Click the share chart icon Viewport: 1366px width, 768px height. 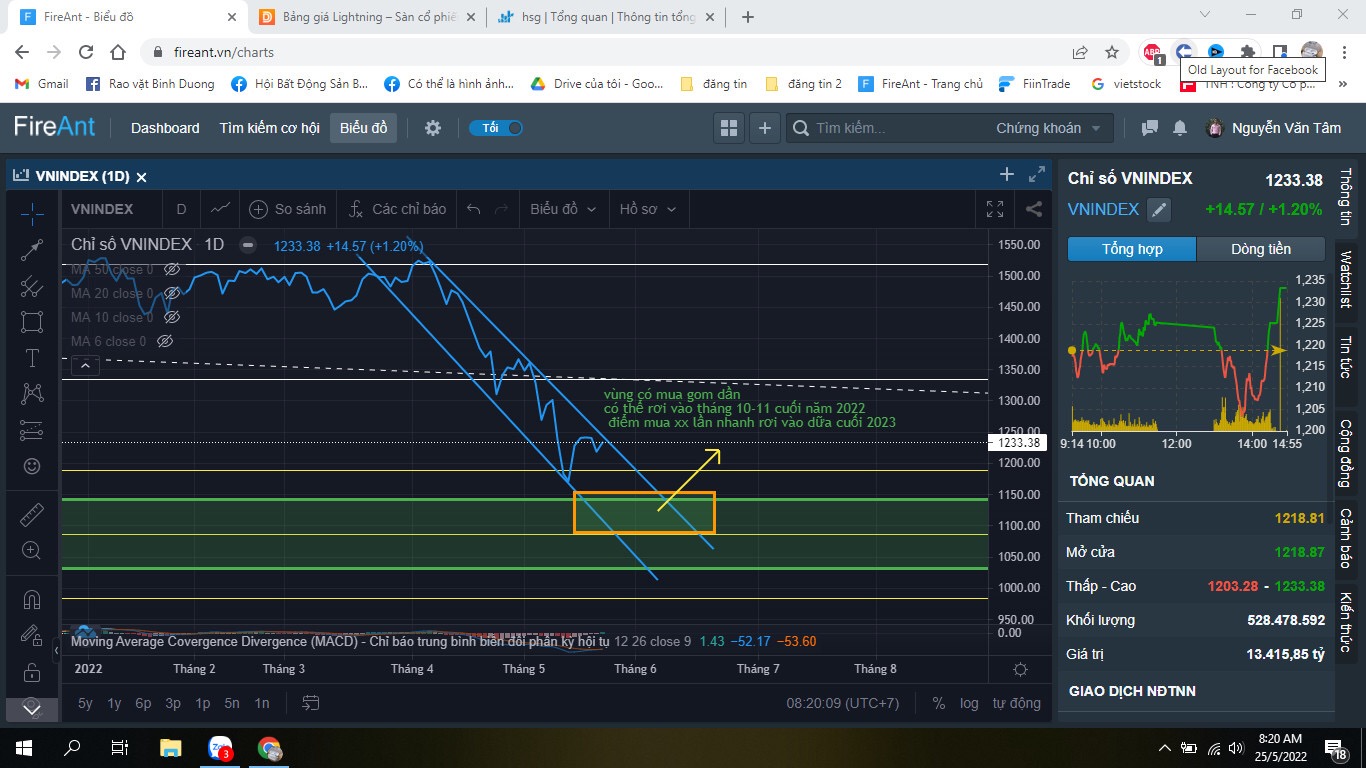tap(1034, 209)
